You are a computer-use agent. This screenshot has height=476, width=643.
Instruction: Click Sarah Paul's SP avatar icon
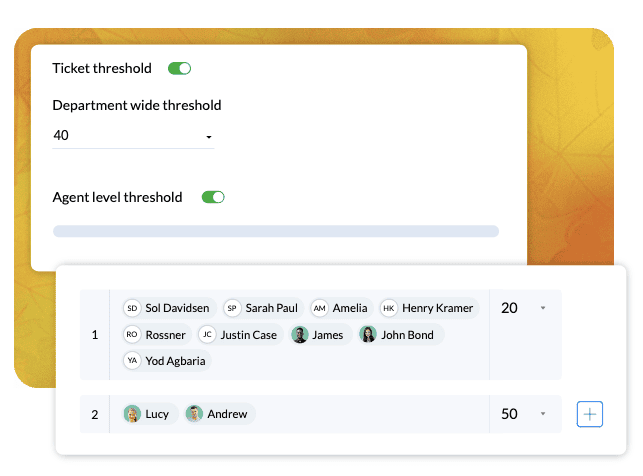point(232,308)
